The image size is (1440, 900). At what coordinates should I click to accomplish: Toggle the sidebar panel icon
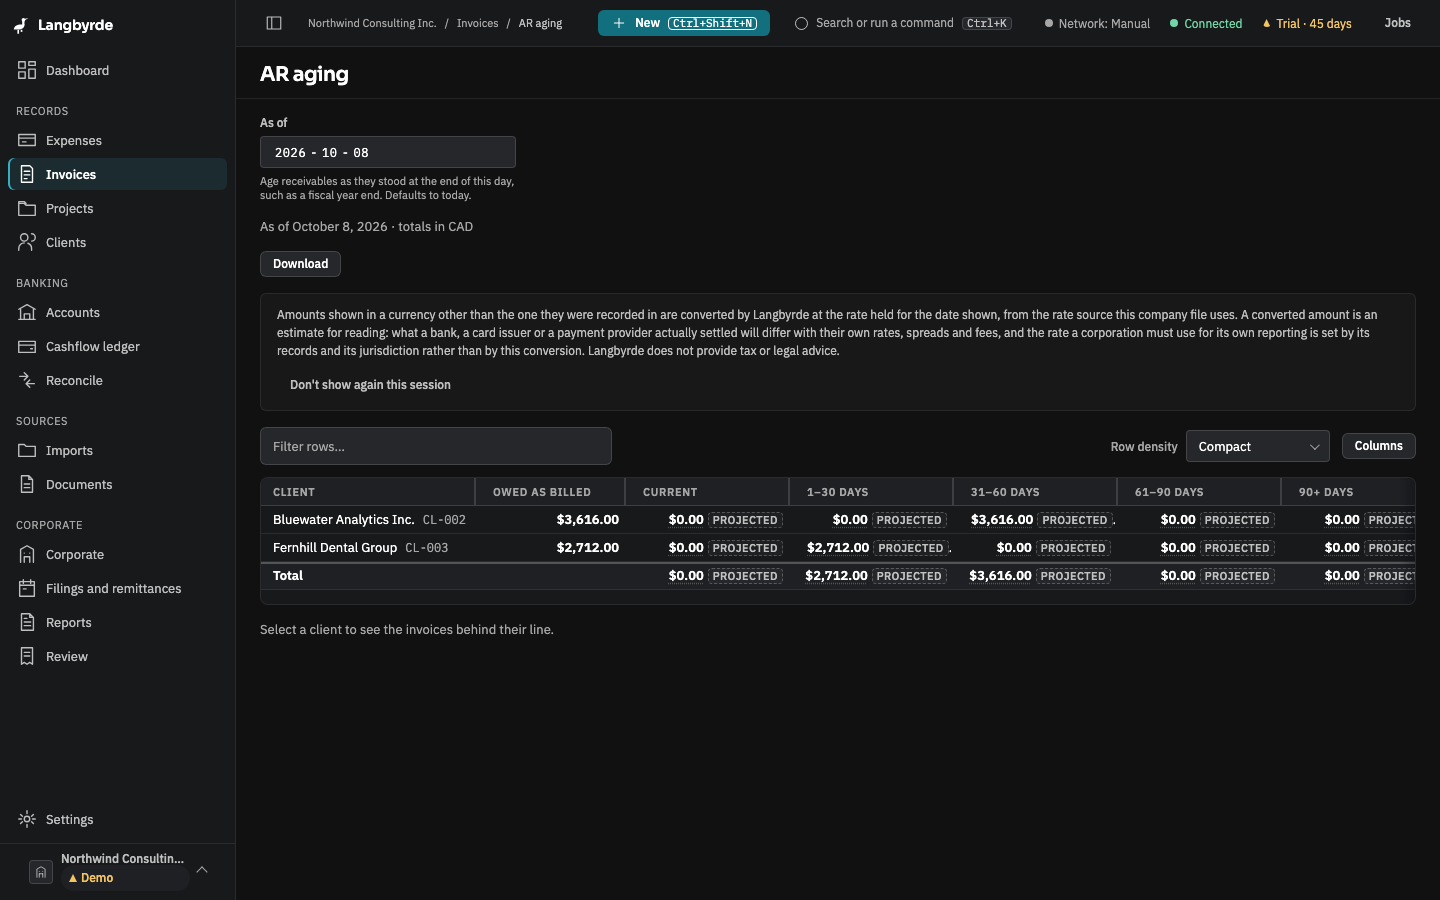tap(274, 23)
